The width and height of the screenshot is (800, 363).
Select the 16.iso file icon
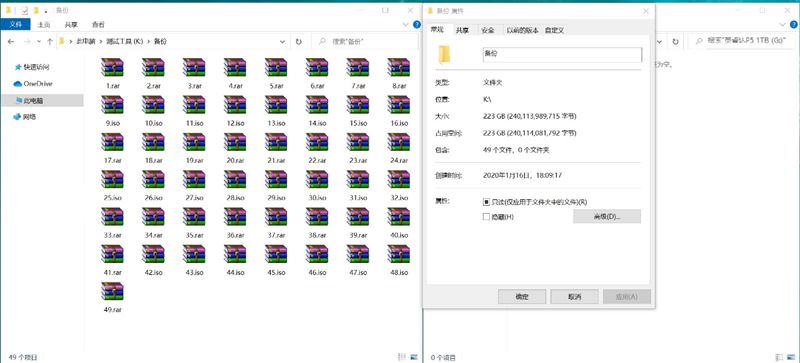click(x=398, y=105)
